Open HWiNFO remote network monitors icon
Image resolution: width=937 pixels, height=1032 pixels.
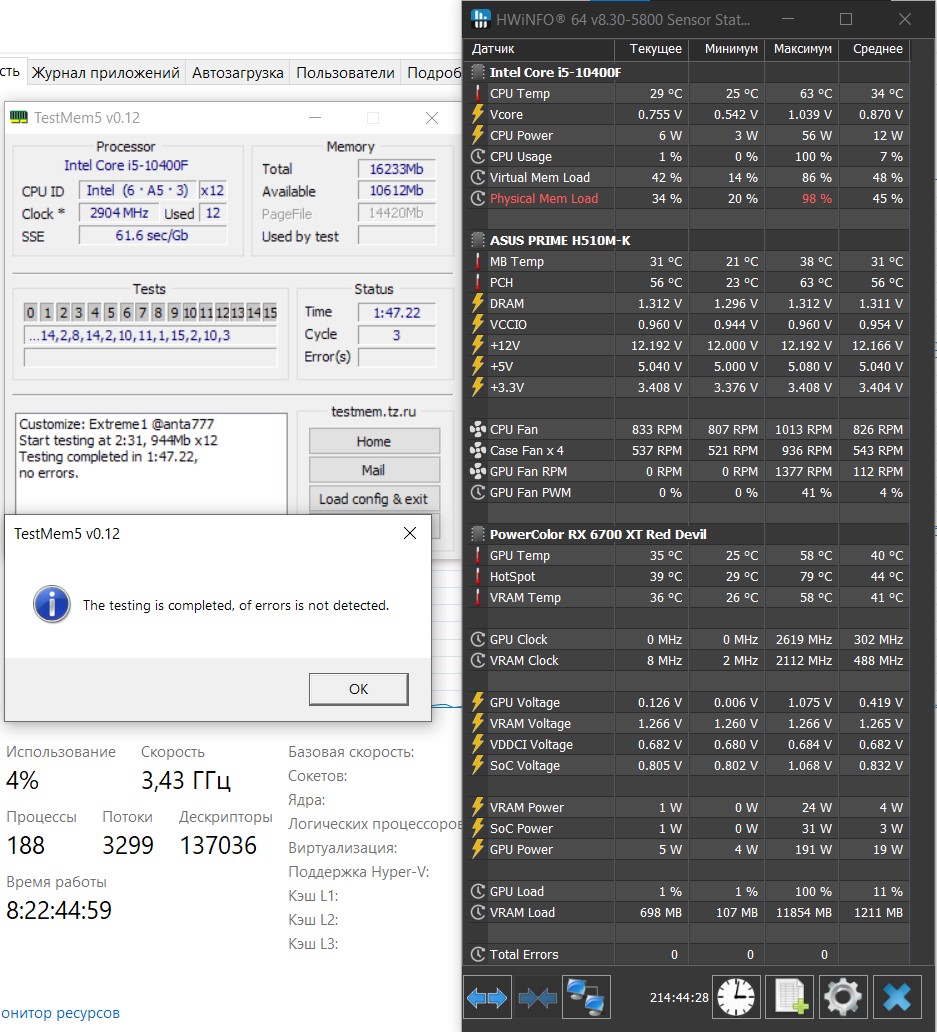586,997
